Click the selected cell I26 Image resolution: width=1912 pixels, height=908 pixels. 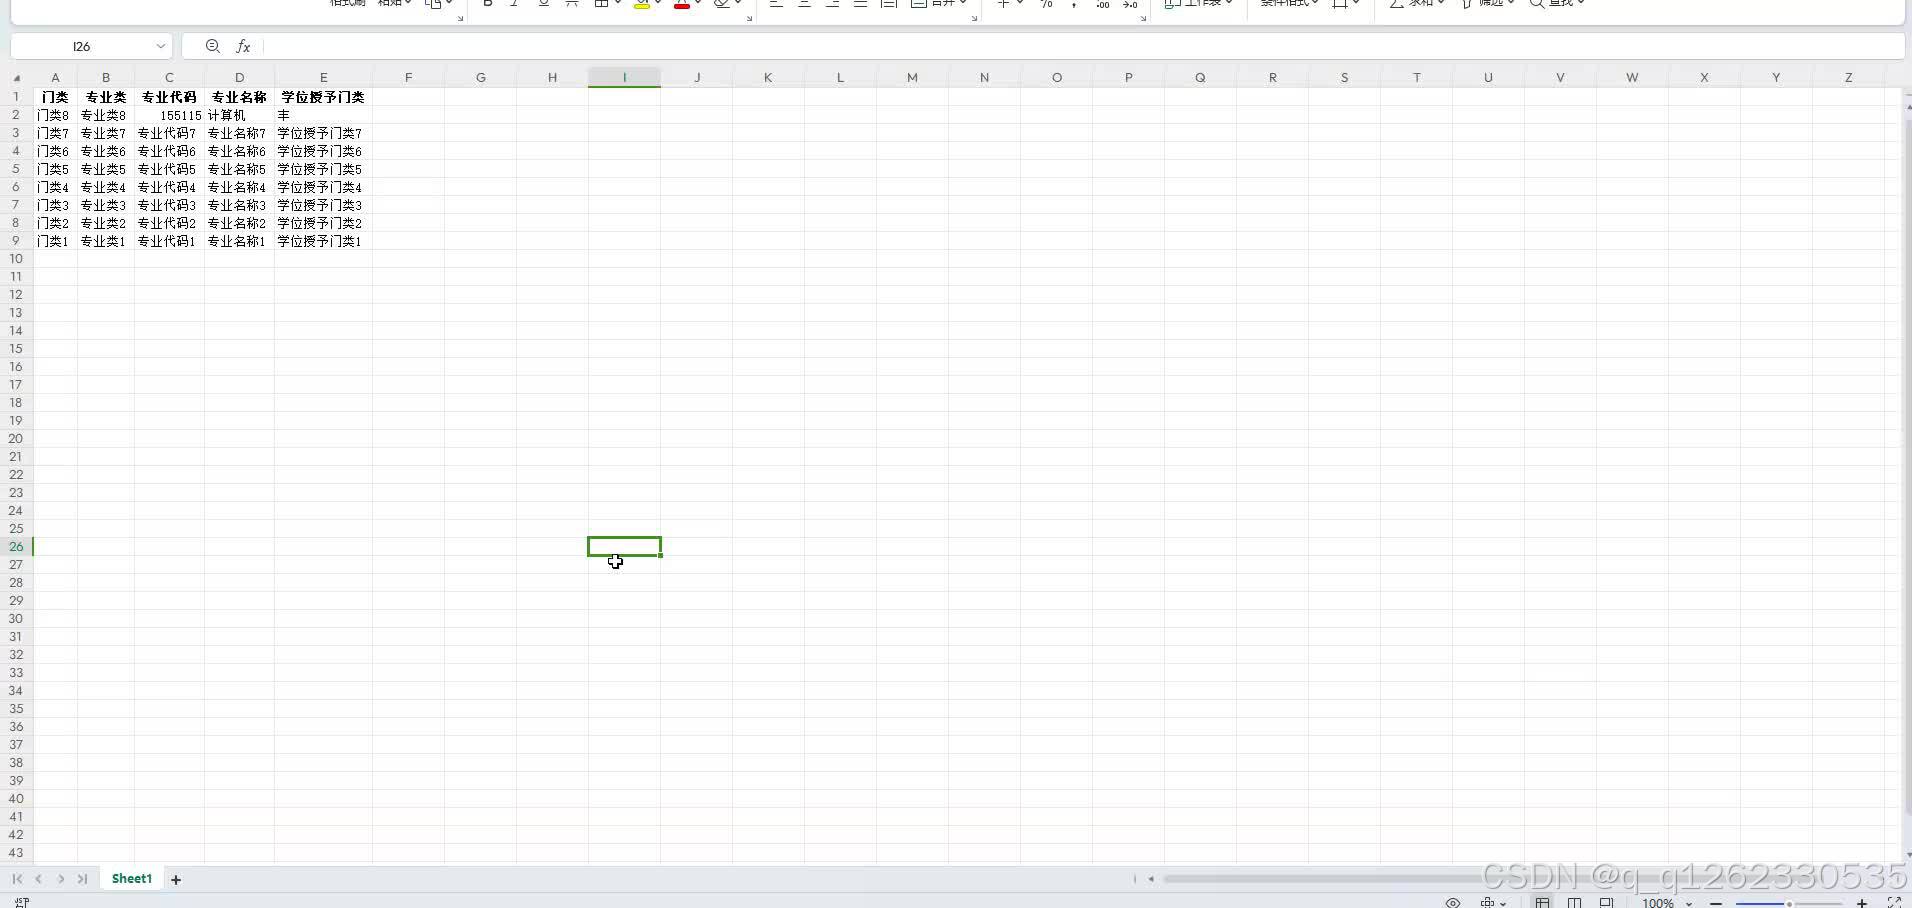pyautogui.click(x=624, y=546)
